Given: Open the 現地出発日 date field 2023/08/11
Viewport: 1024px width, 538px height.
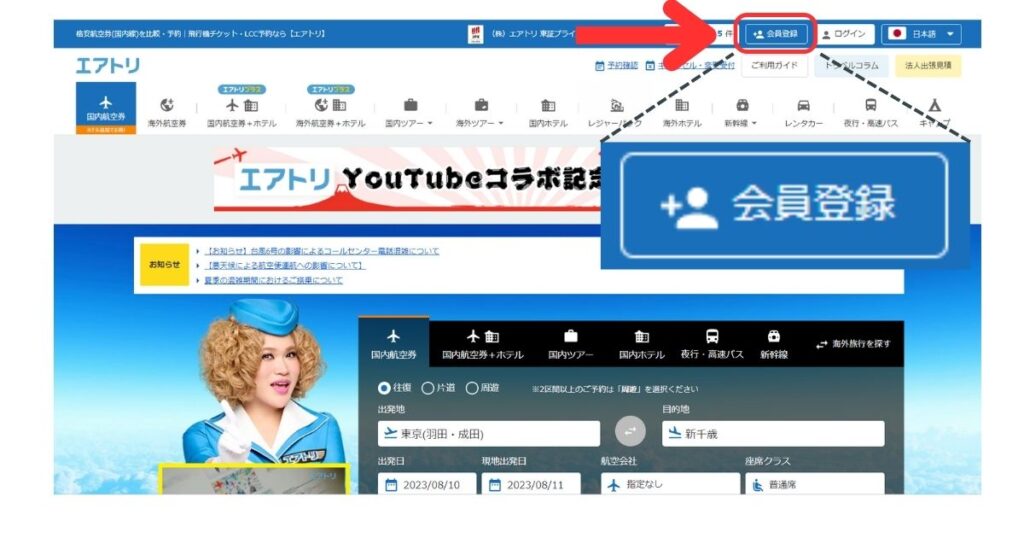Looking at the screenshot, I should click(x=531, y=484).
